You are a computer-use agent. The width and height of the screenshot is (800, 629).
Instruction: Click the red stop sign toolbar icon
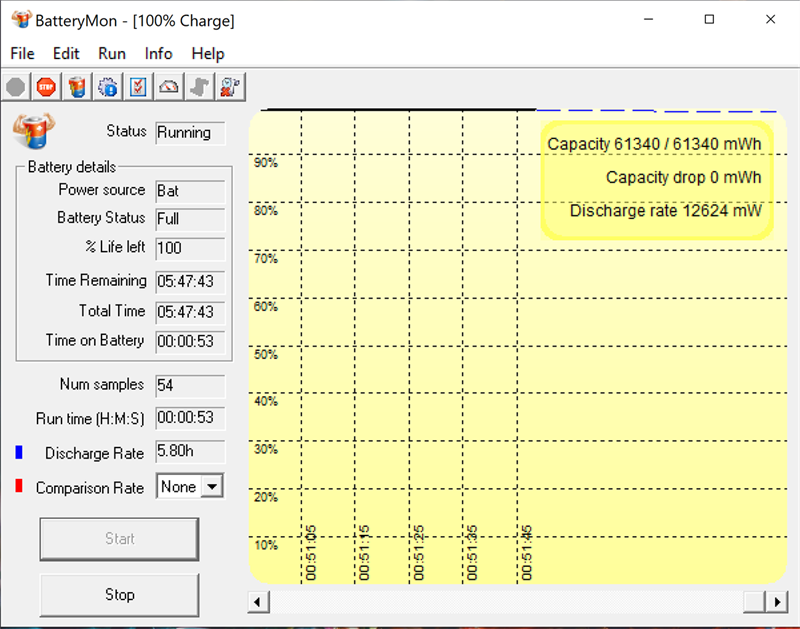click(x=46, y=87)
